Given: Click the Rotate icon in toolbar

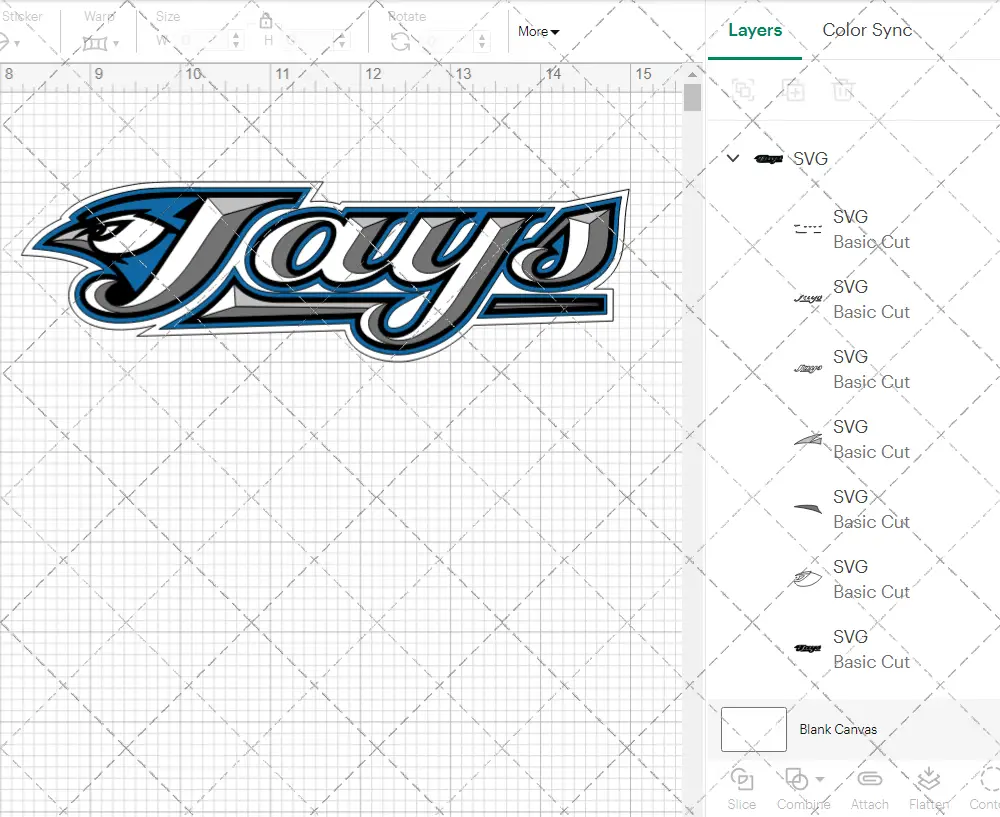Looking at the screenshot, I should coord(400,41).
